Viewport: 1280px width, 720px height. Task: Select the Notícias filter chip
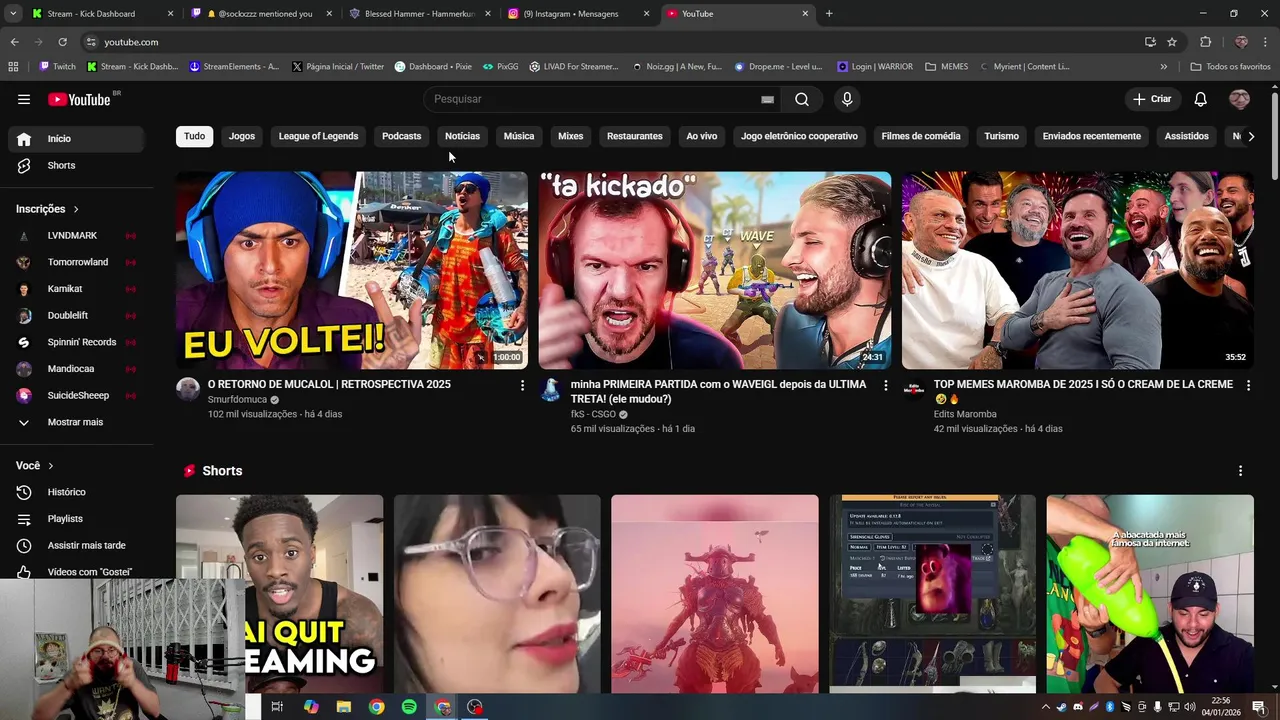point(462,136)
